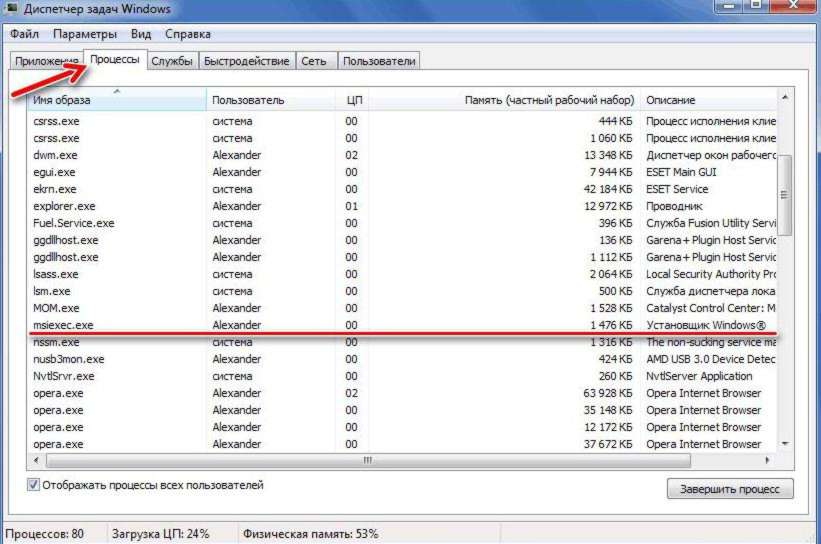Select the ekrn.exe process
Image resolution: width=821 pixels, height=544 pixels.
(403, 189)
